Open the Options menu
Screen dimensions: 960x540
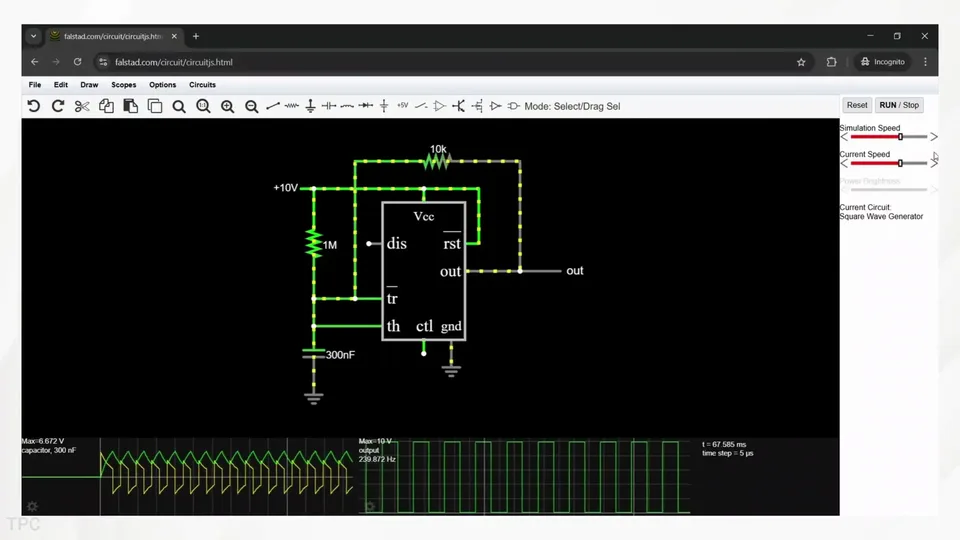click(x=162, y=84)
